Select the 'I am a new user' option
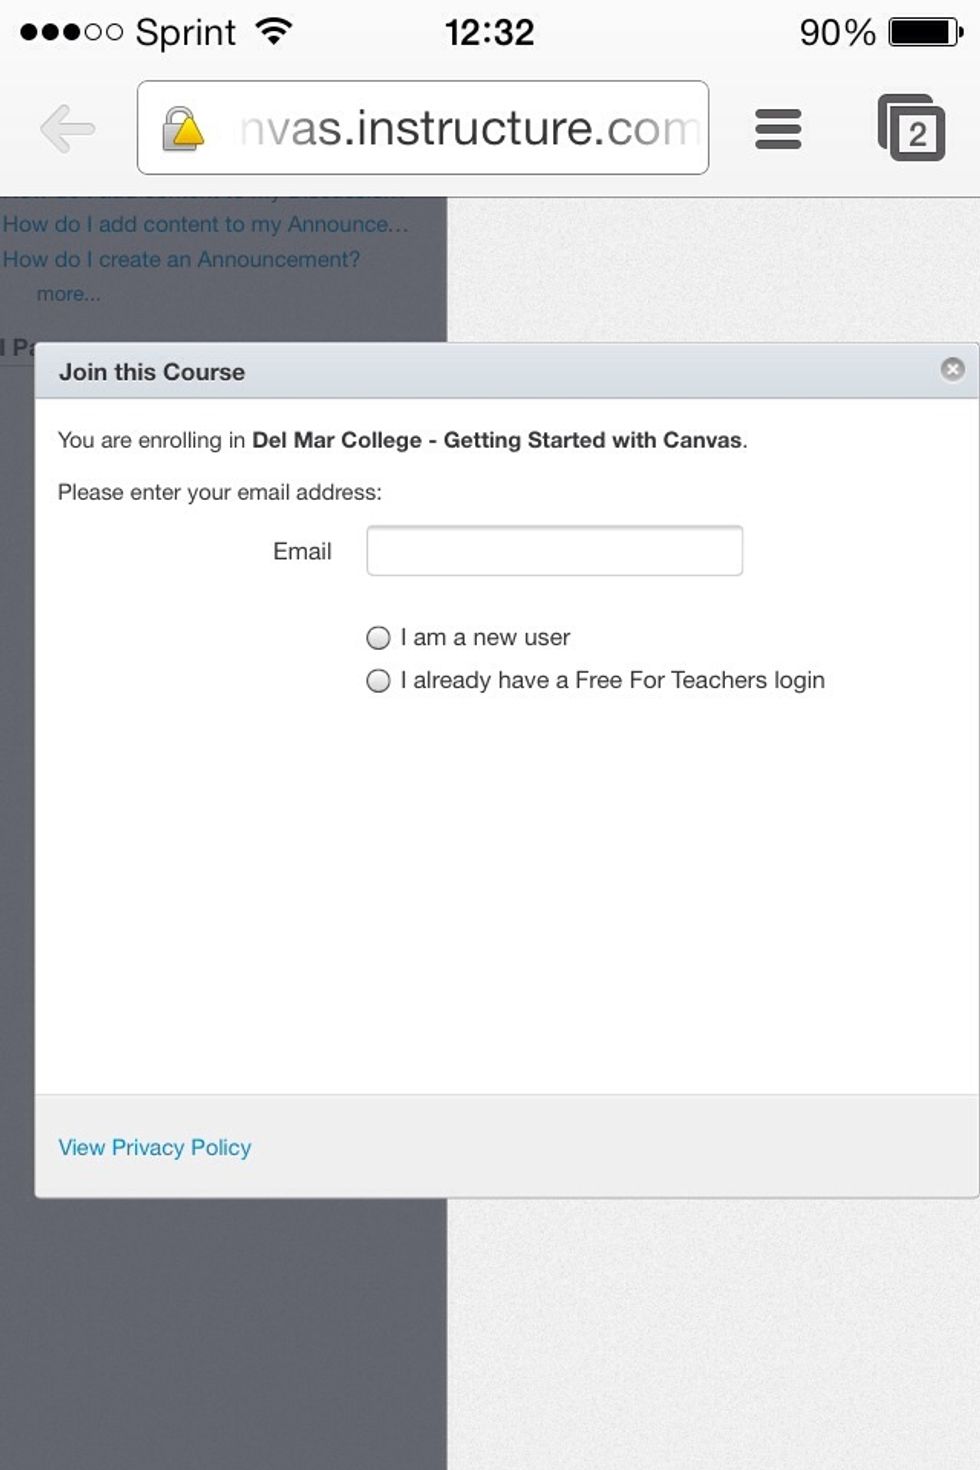This screenshot has width=980, height=1470. [378, 637]
